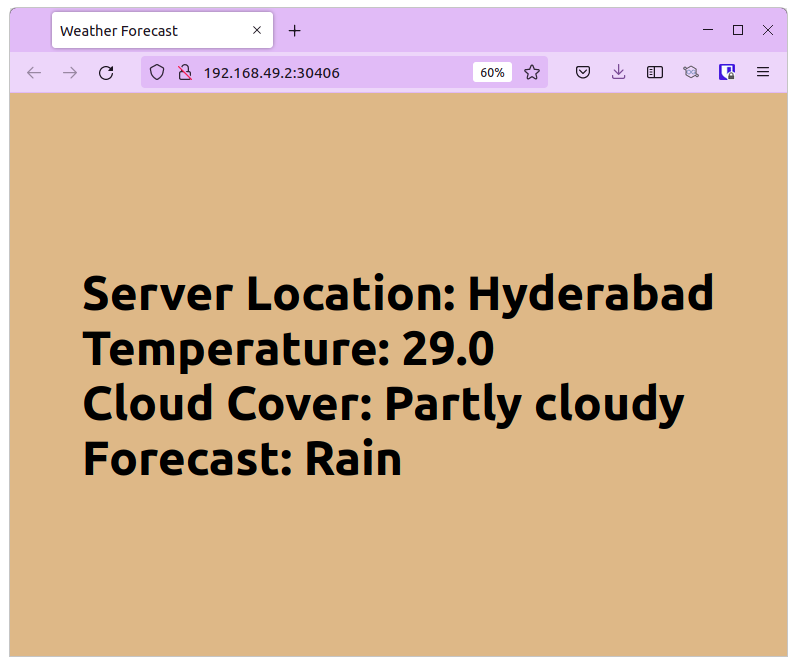
Task: Click the 'Forecast: Rain' text
Action: [242, 459]
